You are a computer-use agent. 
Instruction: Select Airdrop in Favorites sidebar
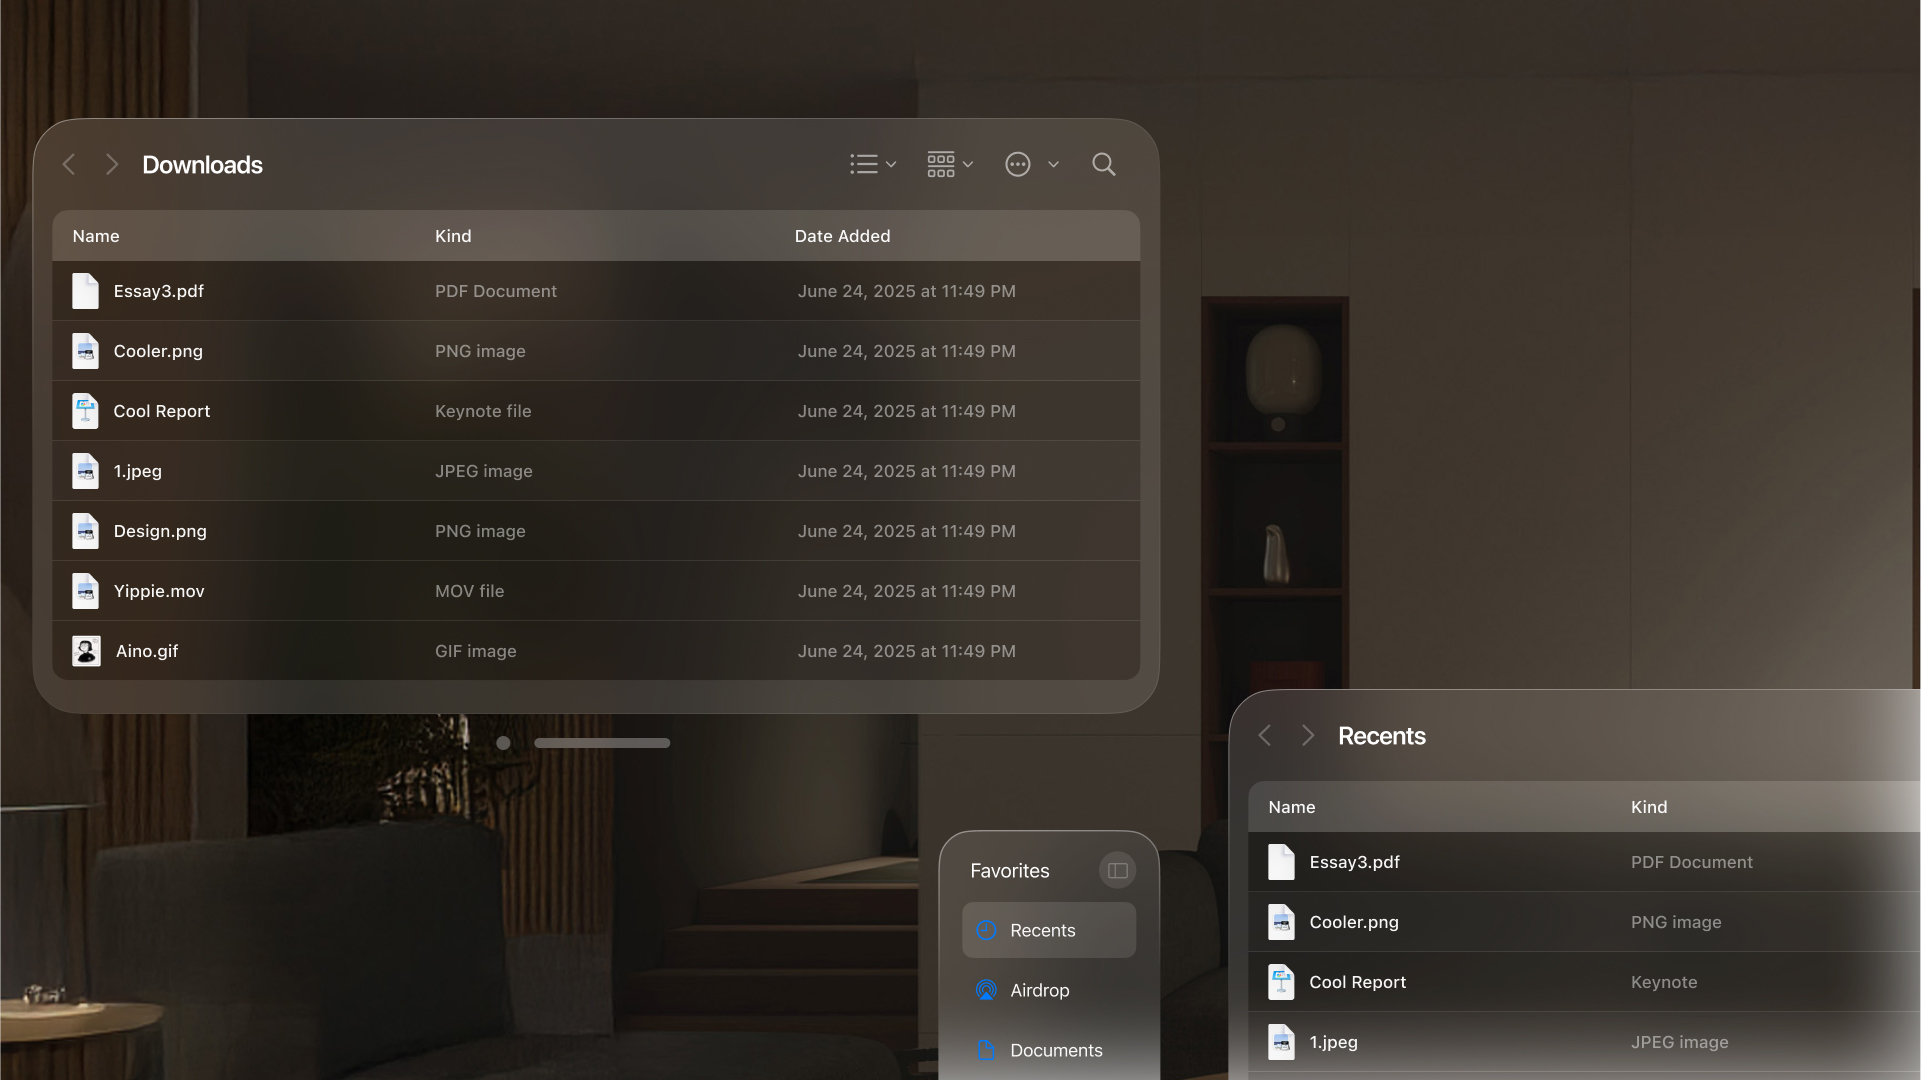pyautogui.click(x=1040, y=991)
